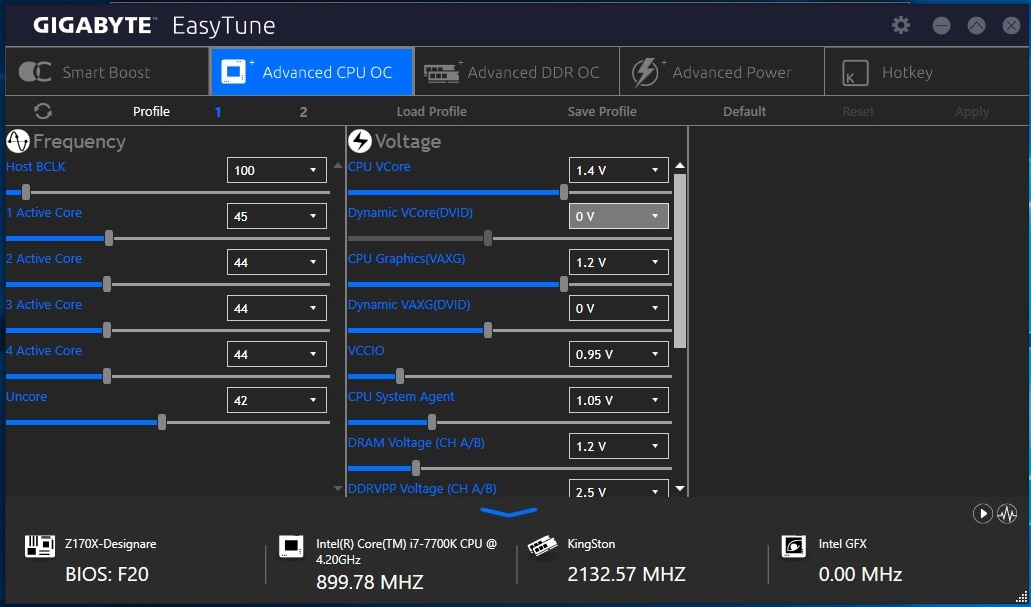The image size is (1031, 607).
Task: Click the Default button
Action: pyautogui.click(x=745, y=112)
